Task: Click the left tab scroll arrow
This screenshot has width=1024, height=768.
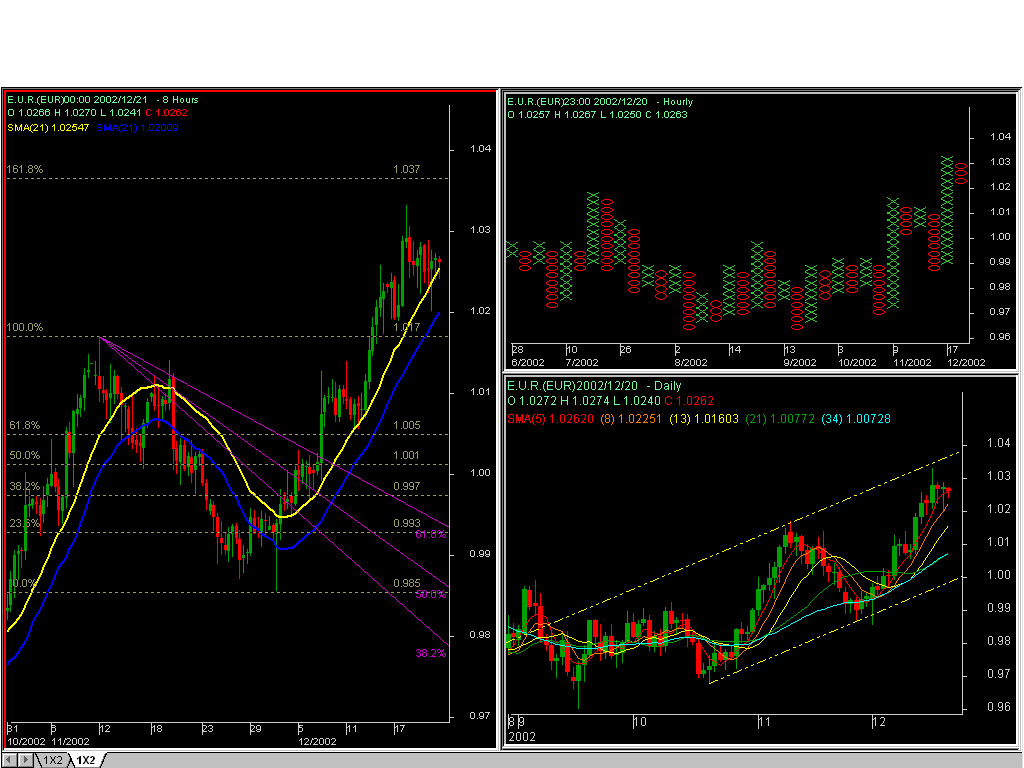Action: (x=11, y=760)
